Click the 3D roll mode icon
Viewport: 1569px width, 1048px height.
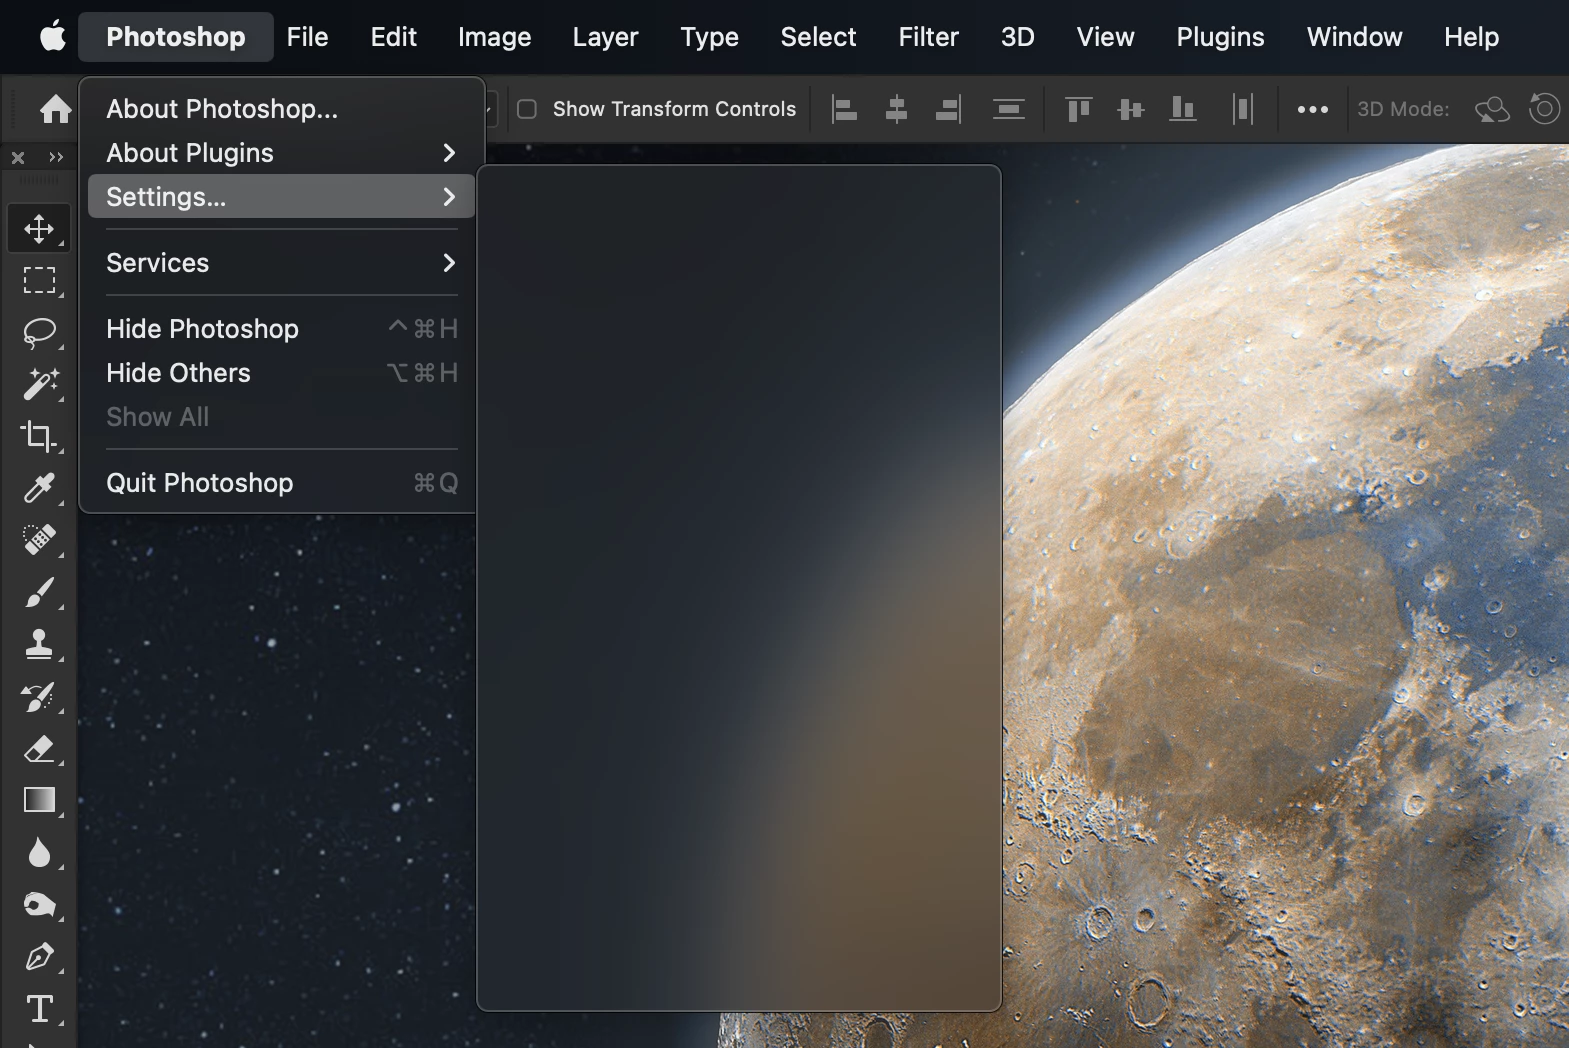[x=1545, y=109]
